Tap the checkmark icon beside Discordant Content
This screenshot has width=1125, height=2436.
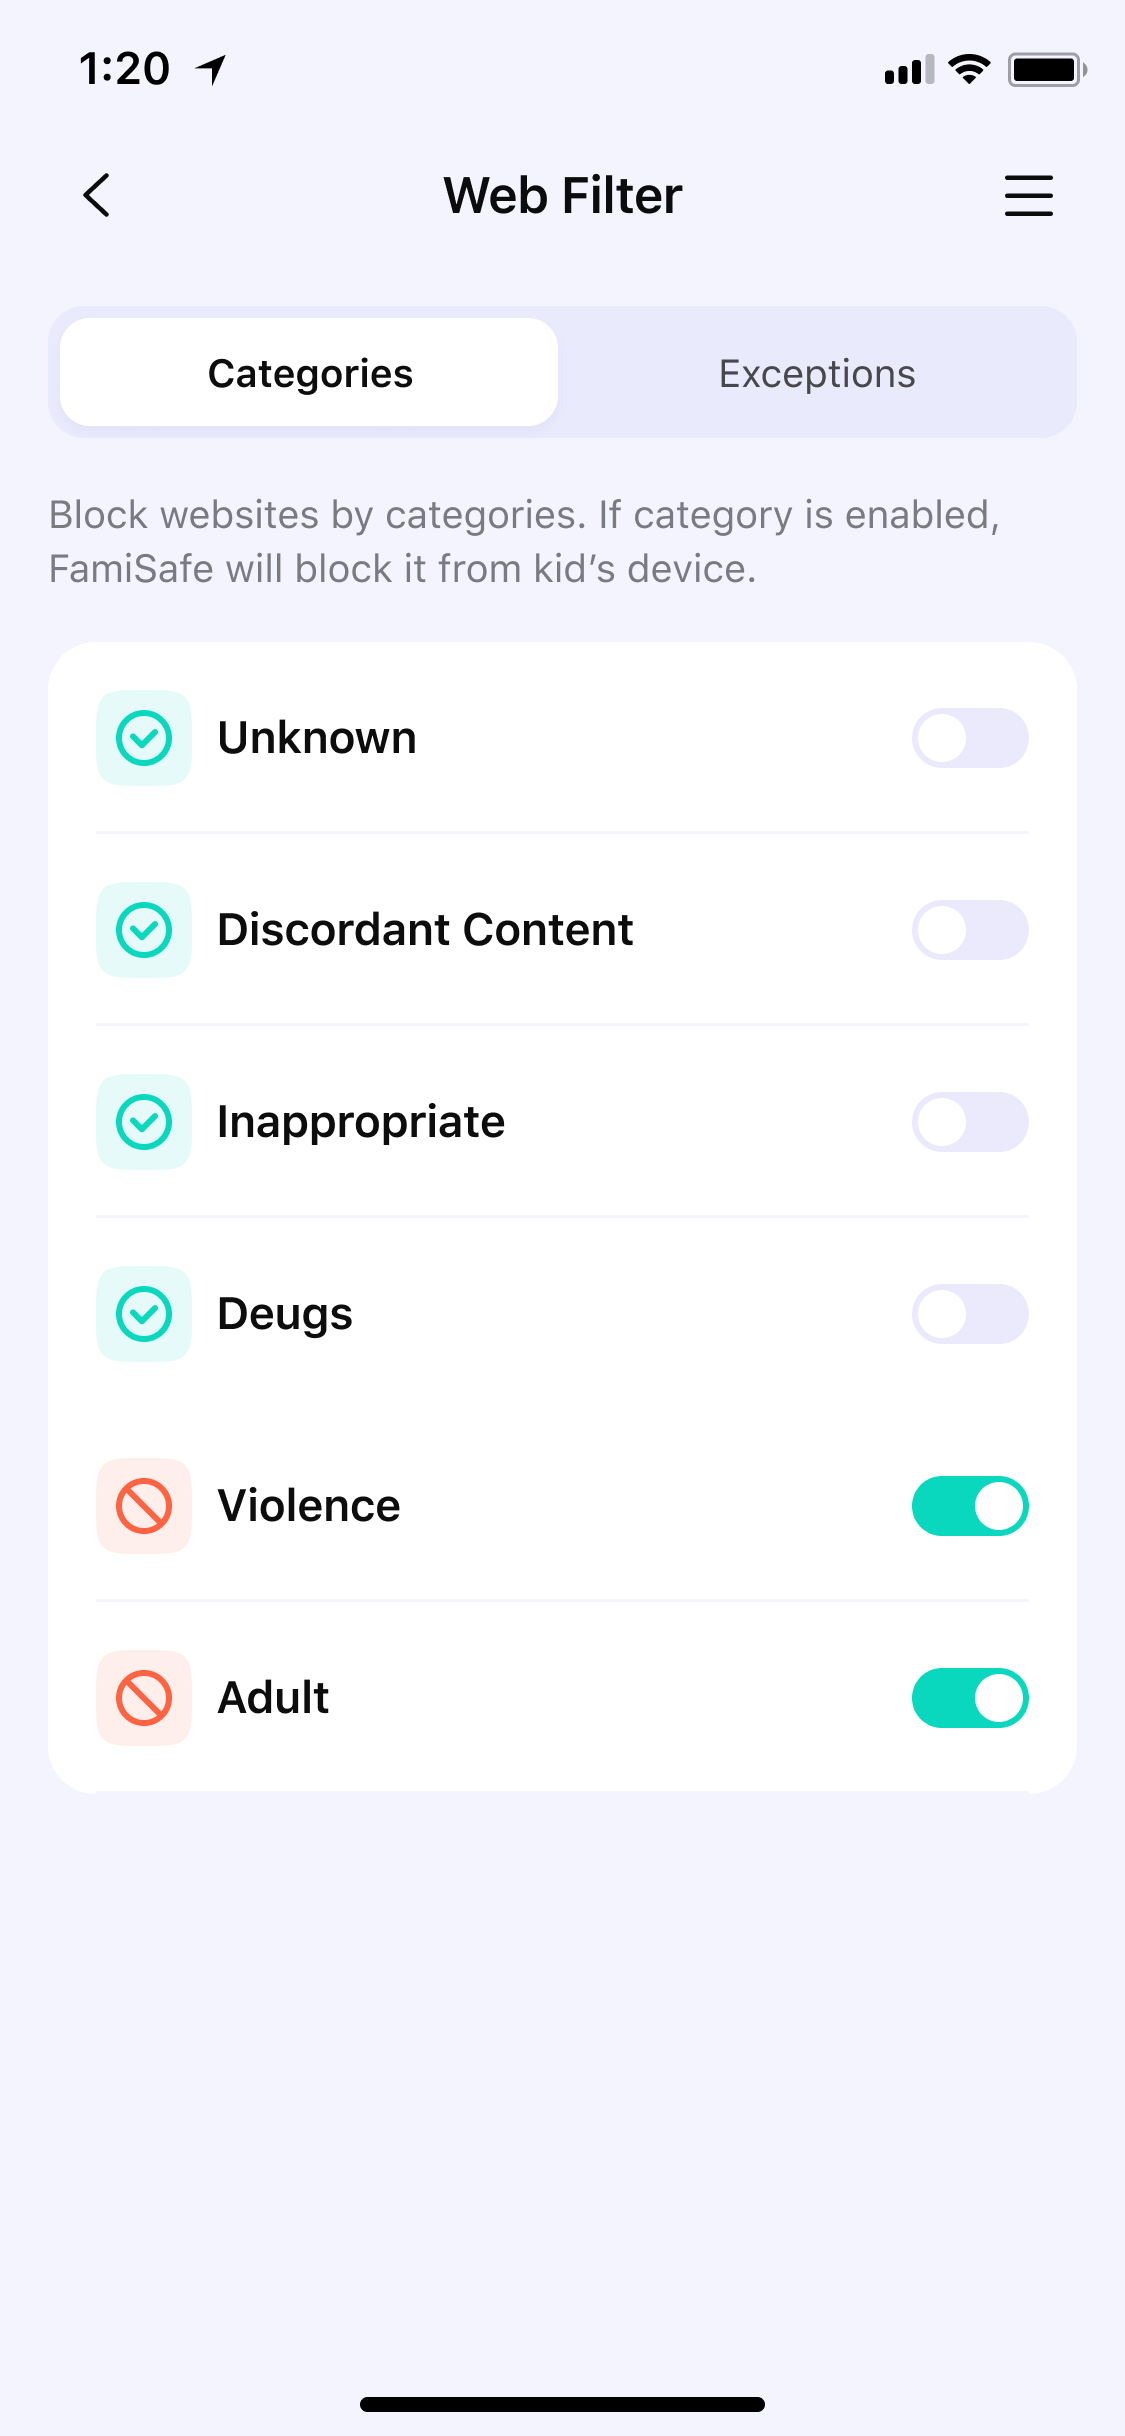point(144,930)
